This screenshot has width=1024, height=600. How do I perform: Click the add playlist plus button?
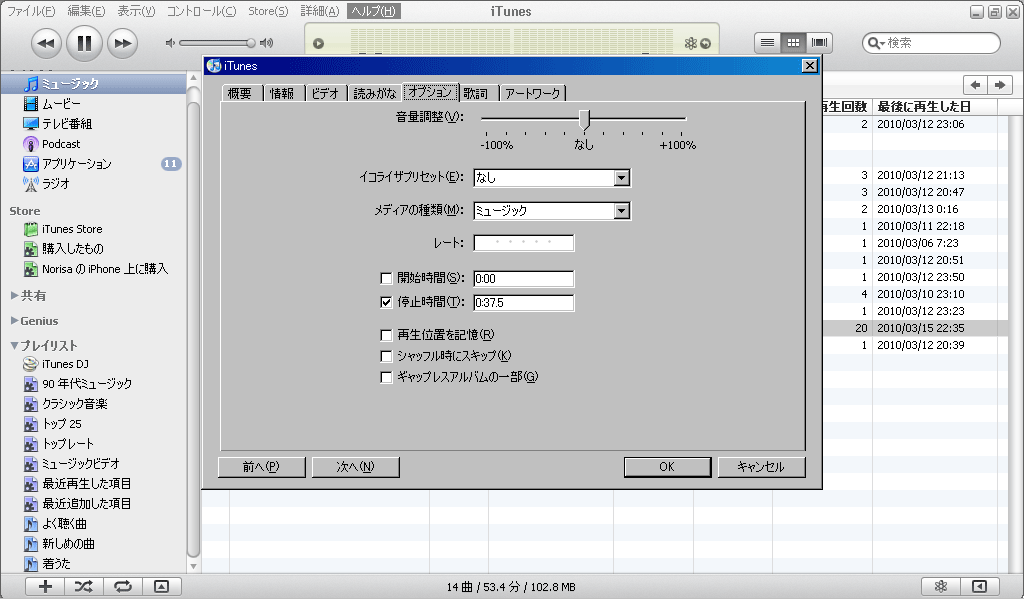45,586
